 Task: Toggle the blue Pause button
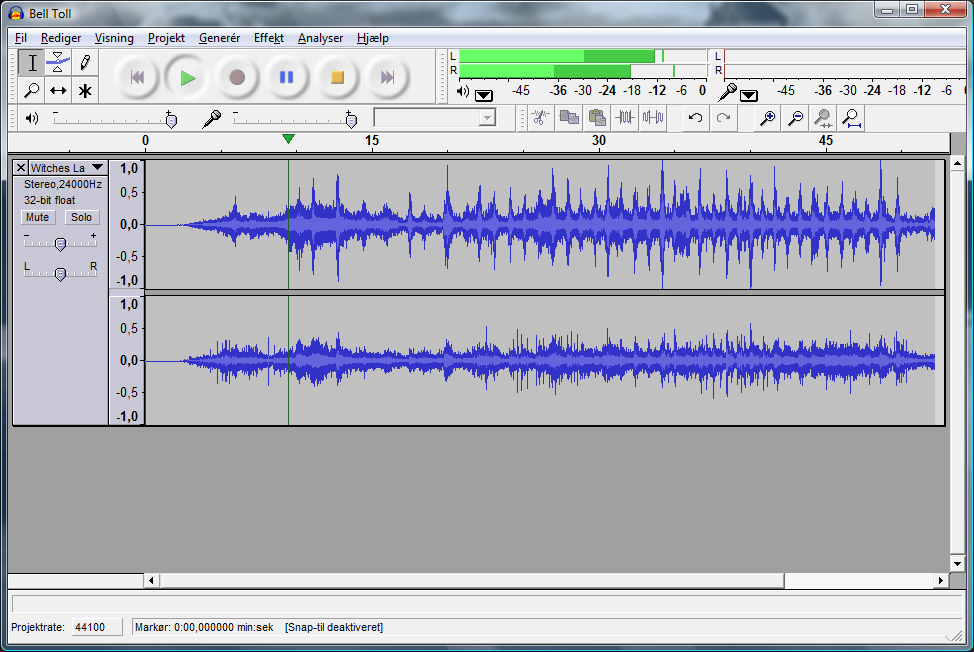(x=287, y=77)
